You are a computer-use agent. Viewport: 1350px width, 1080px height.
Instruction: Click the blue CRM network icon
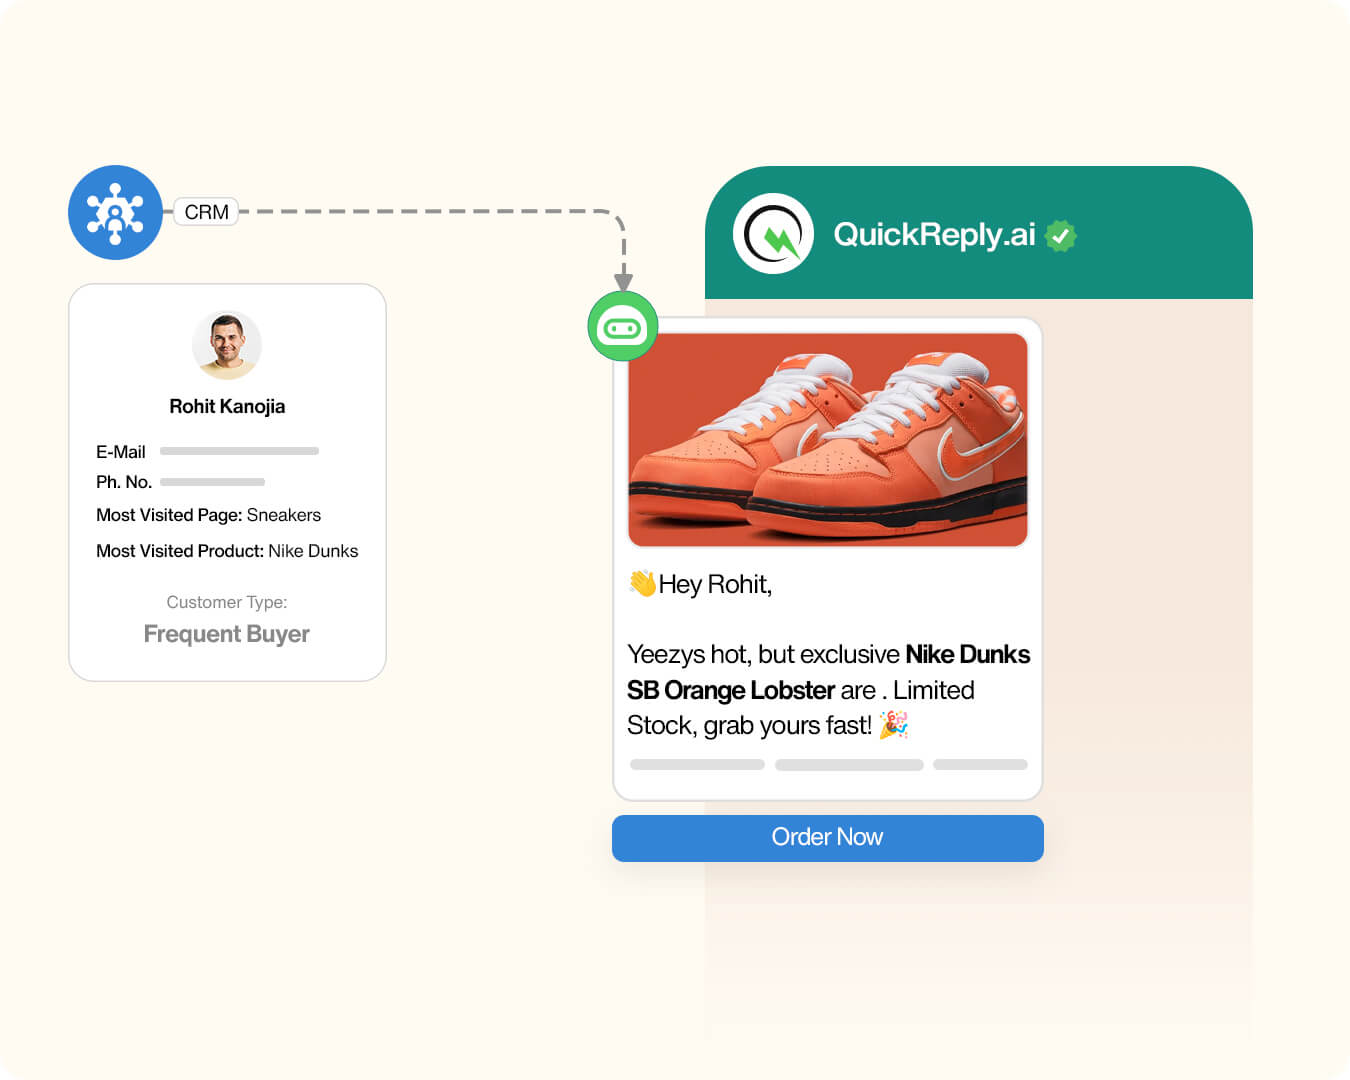pos(115,212)
